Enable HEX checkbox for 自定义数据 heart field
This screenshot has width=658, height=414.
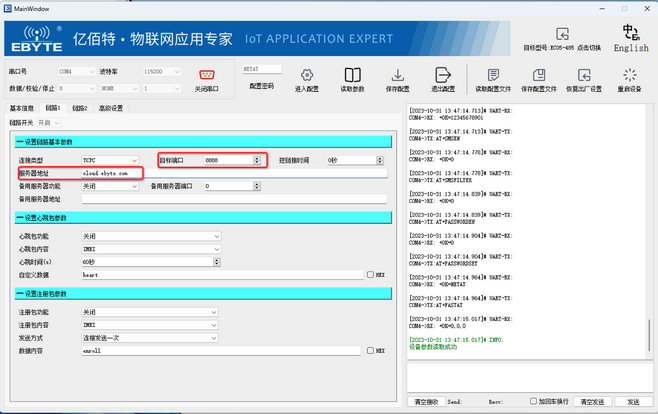click(370, 273)
